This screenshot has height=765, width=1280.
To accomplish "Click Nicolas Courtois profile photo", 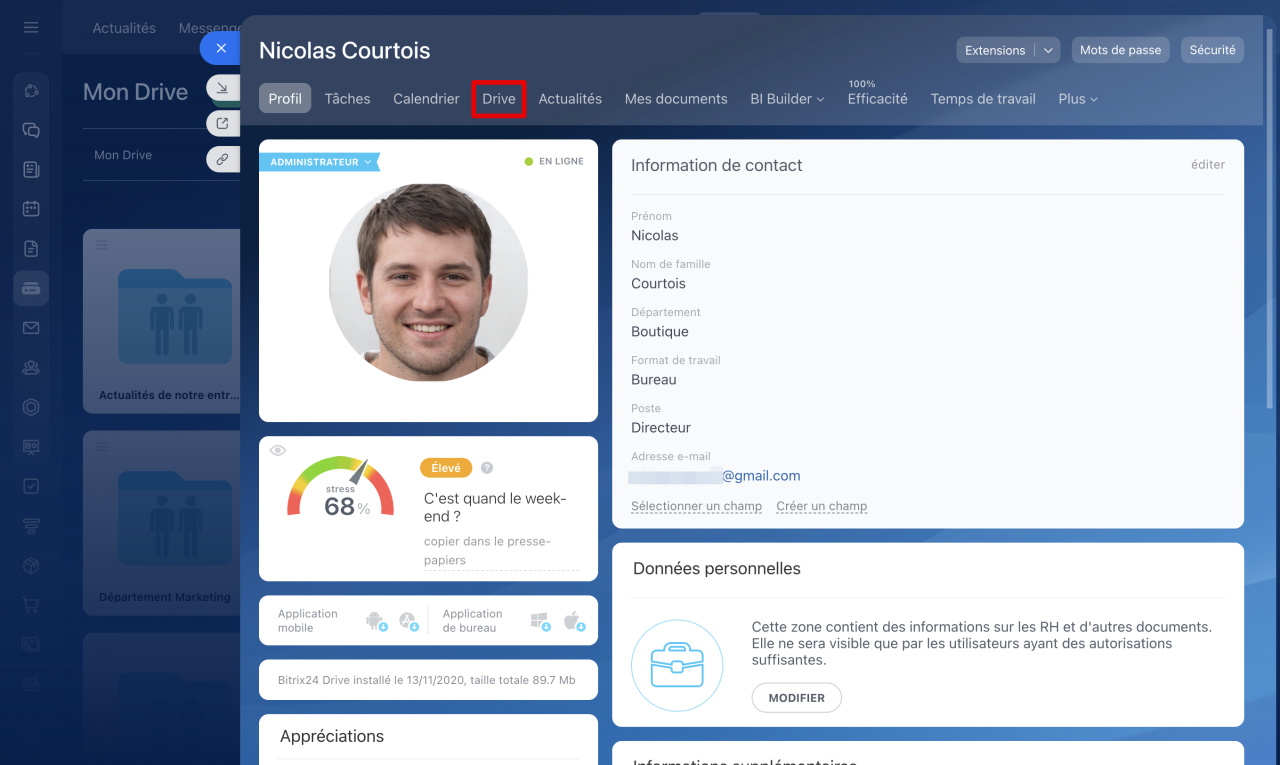I will 428,283.
